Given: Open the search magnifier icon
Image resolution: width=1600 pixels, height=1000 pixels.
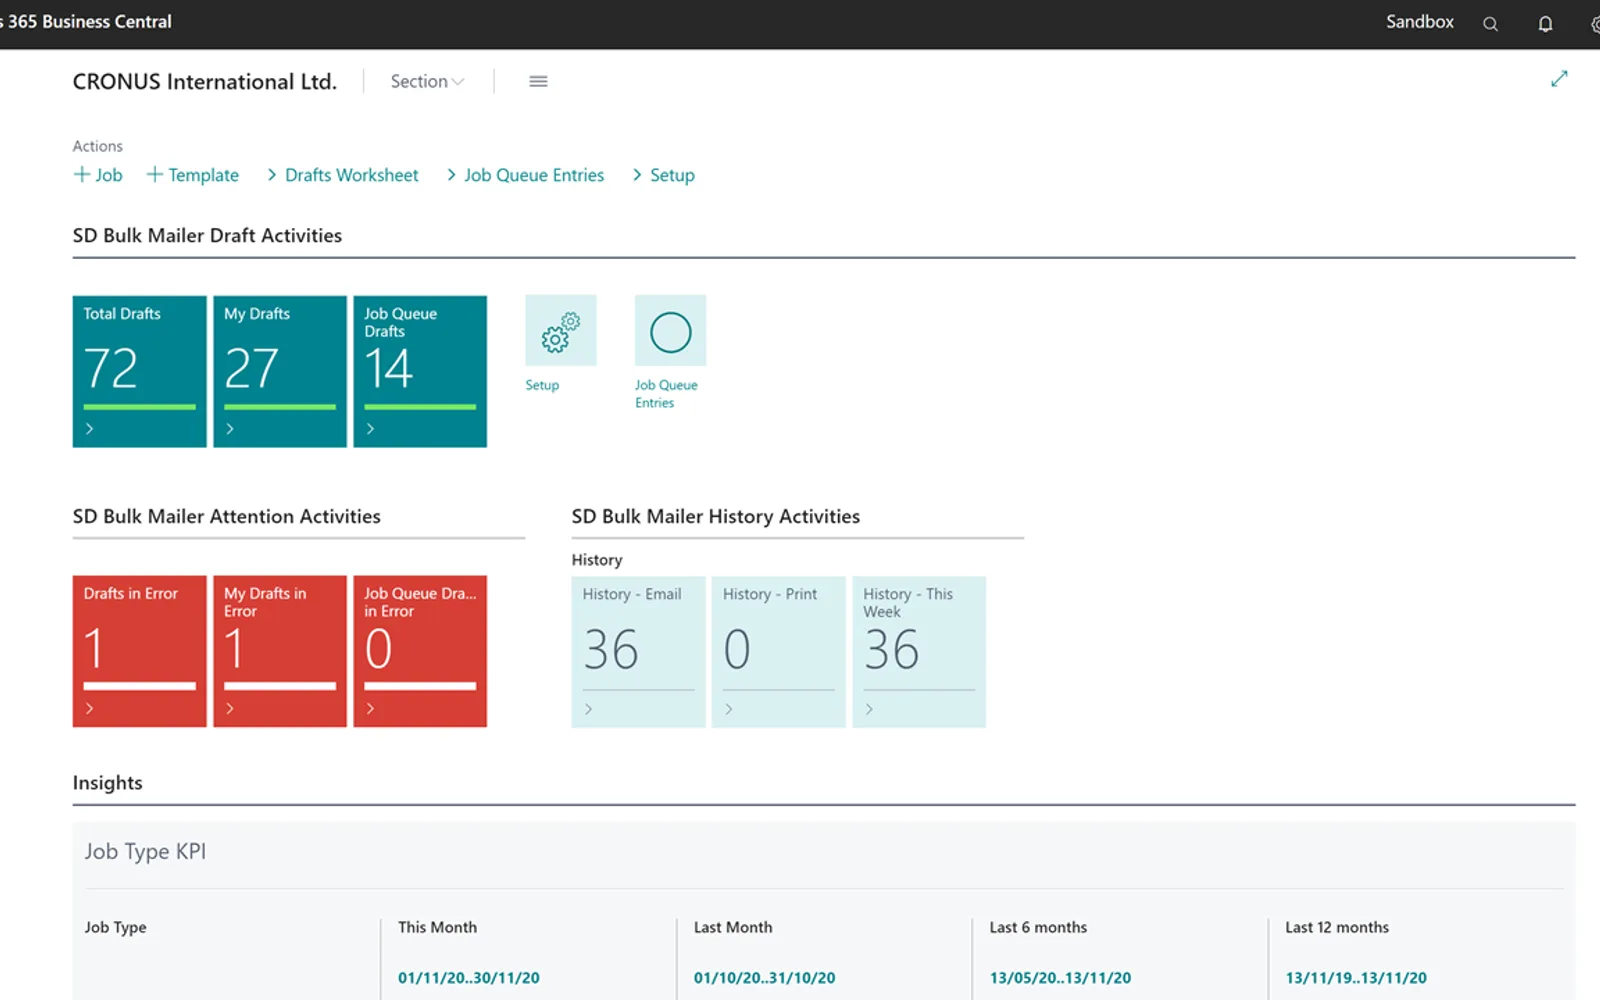Looking at the screenshot, I should click(x=1490, y=24).
